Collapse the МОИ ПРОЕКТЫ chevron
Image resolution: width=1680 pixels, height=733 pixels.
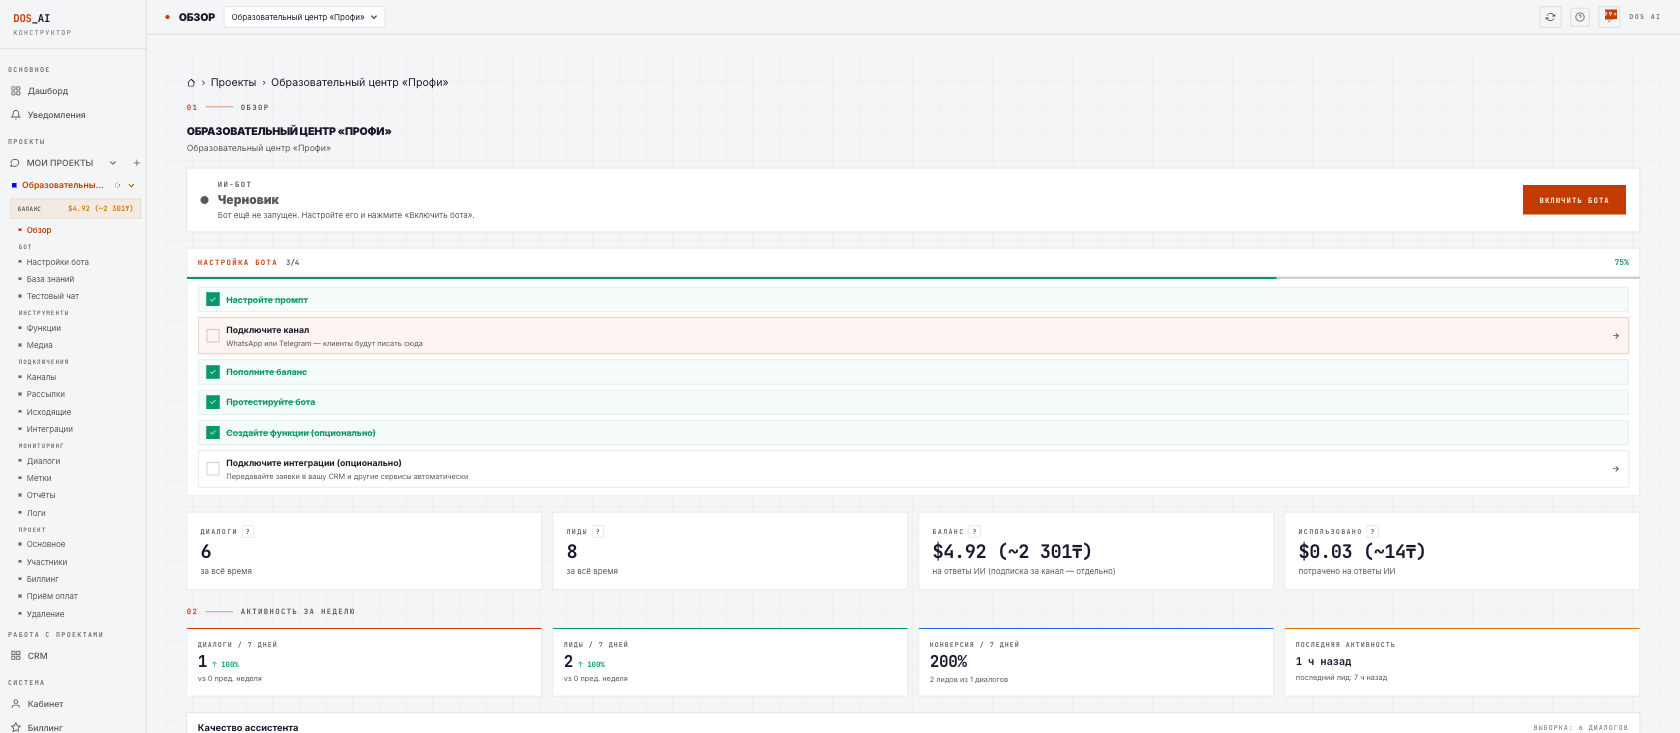[113, 163]
